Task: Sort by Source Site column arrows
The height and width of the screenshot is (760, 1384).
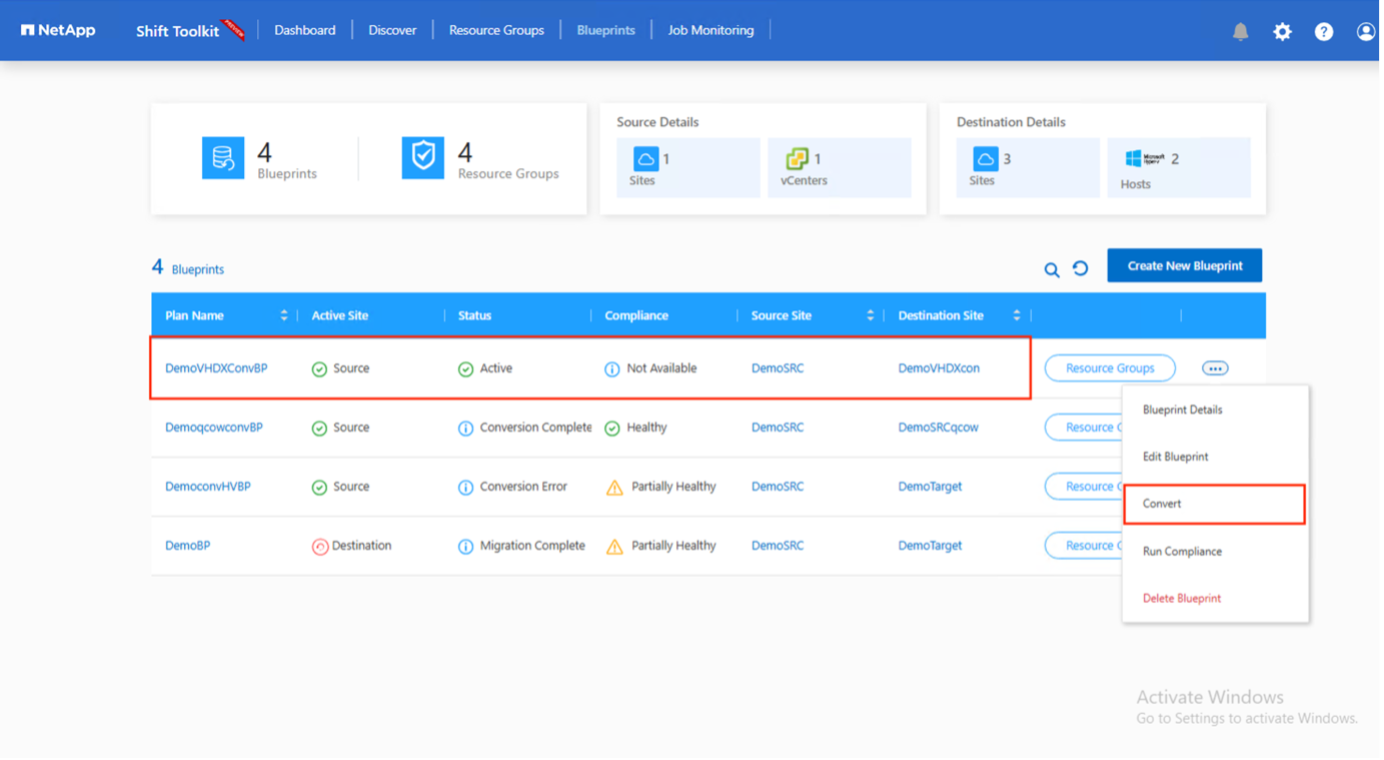Action: 870,316
